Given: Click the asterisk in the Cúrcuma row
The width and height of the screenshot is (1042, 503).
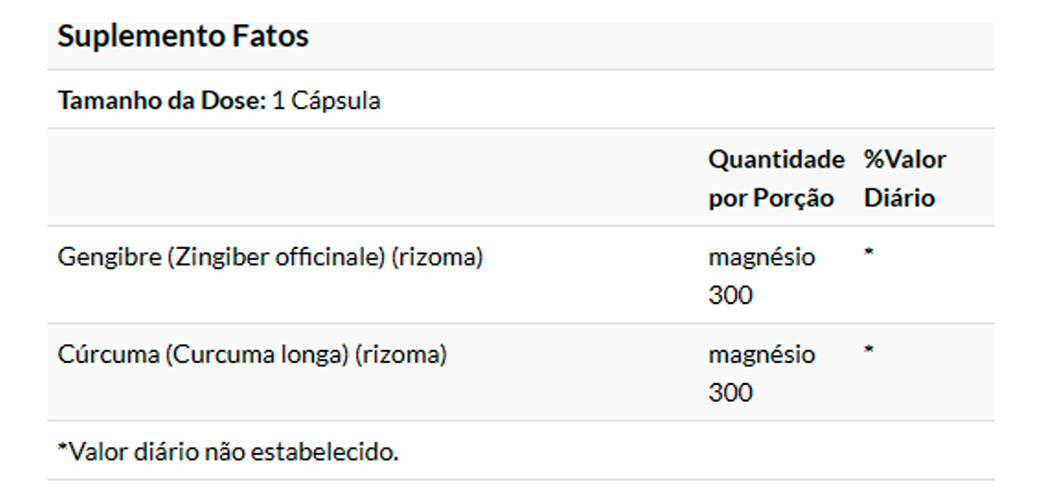Looking at the screenshot, I should pos(869,351).
